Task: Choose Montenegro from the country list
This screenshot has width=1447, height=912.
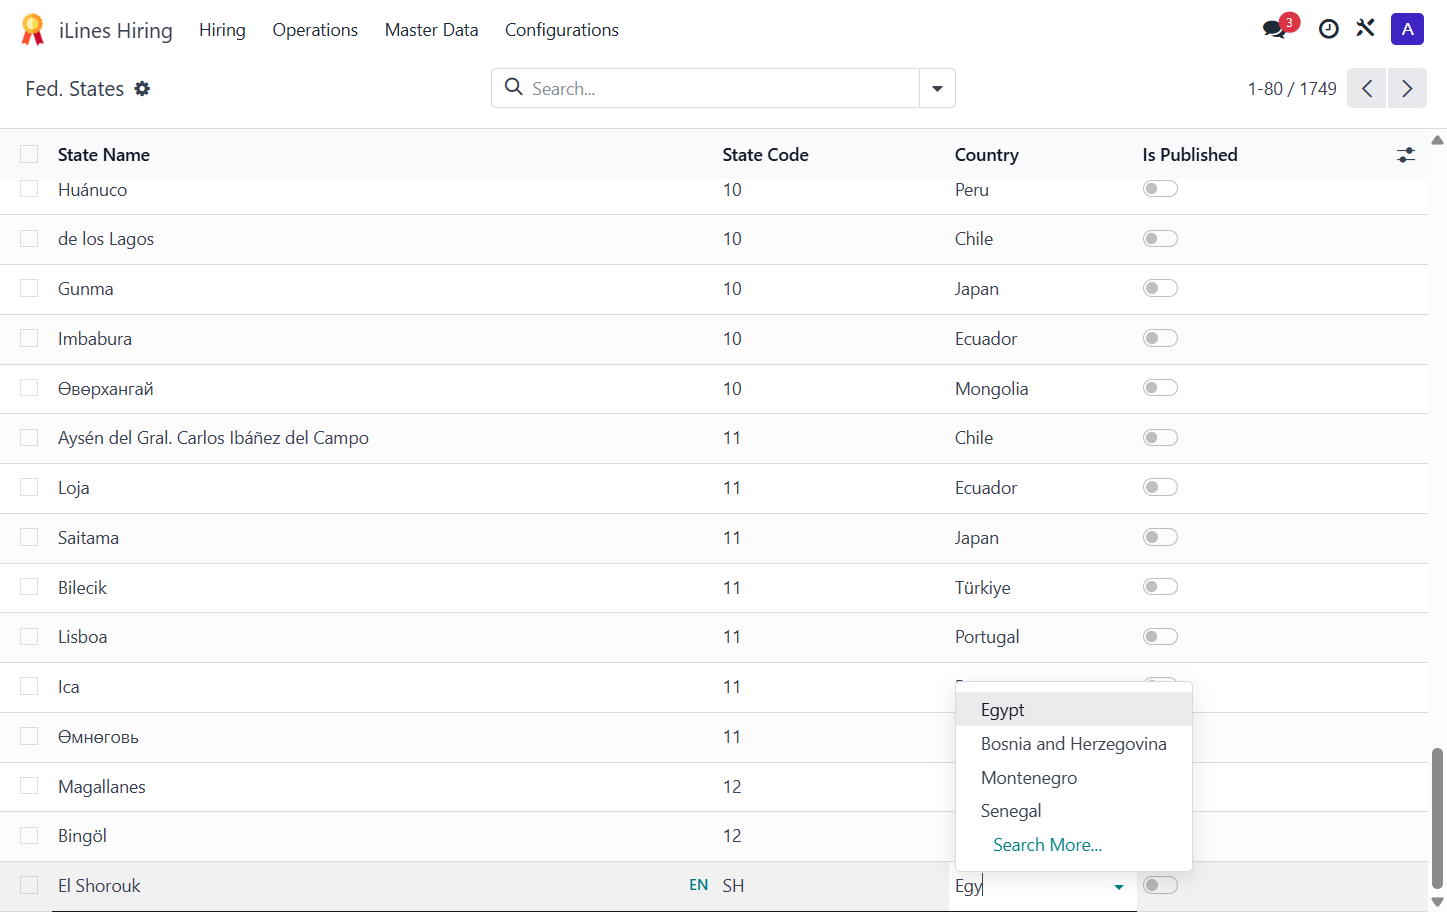Action: (1074, 778)
